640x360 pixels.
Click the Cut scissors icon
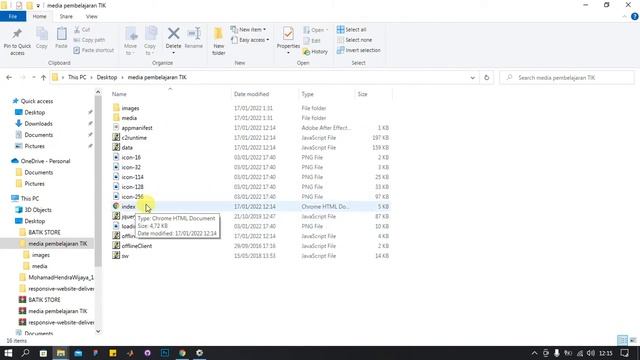coord(77,30)
